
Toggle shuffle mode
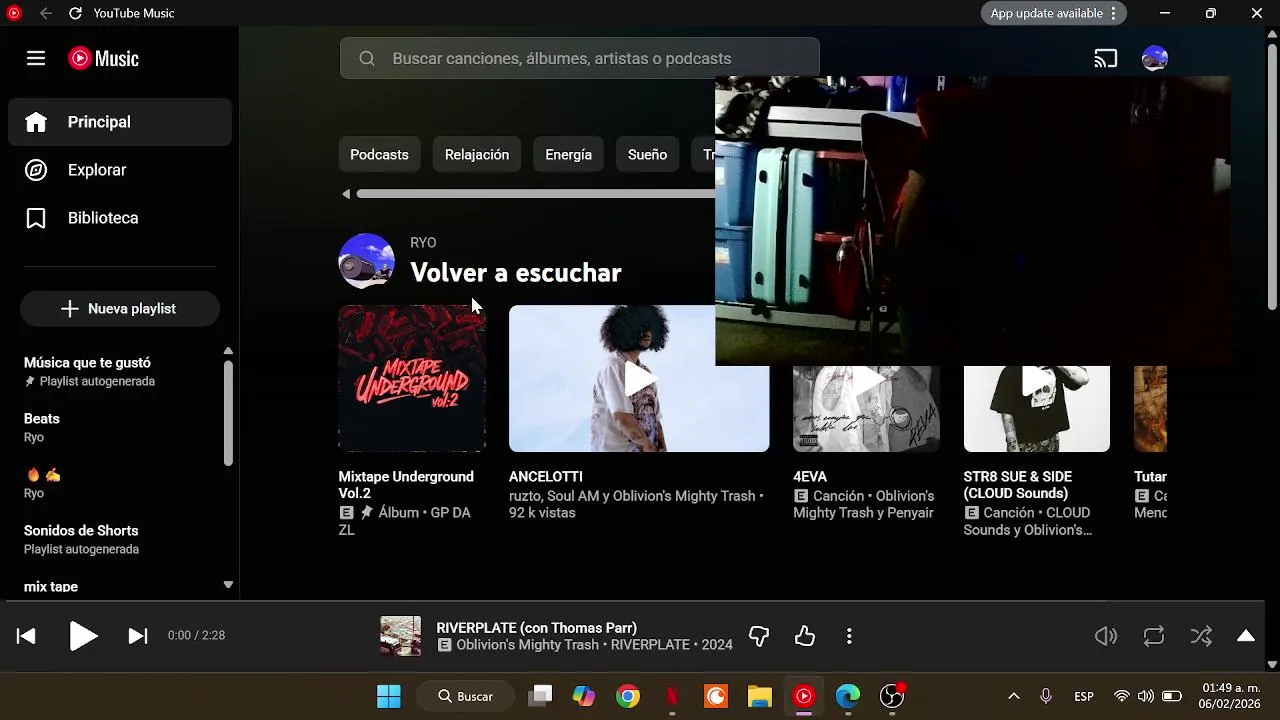pyautogui.click(x=1201, y=636)
